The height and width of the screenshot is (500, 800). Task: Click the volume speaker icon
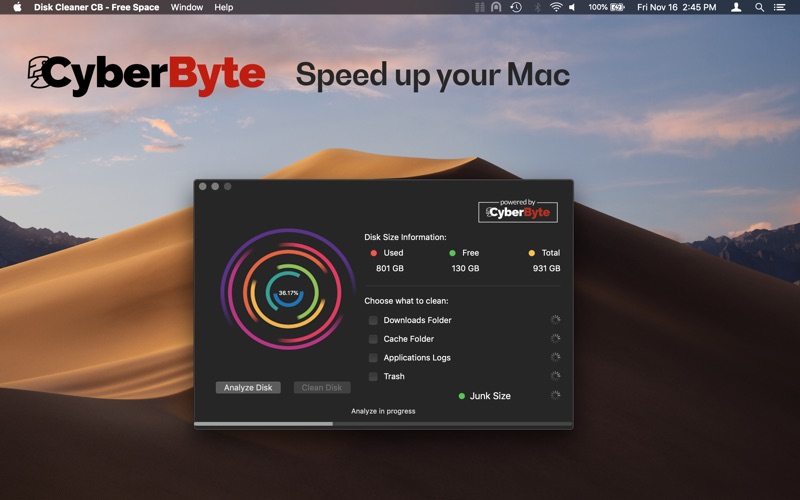572,7
